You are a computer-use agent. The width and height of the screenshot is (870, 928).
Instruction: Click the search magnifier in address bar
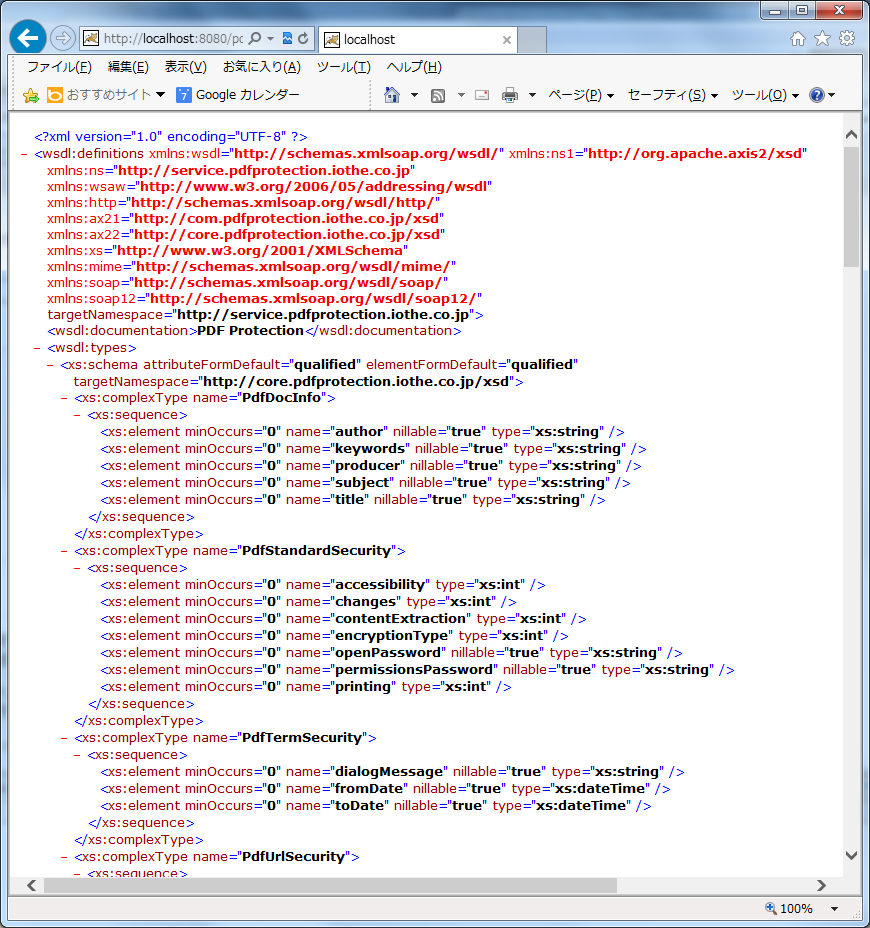[254, 38]
